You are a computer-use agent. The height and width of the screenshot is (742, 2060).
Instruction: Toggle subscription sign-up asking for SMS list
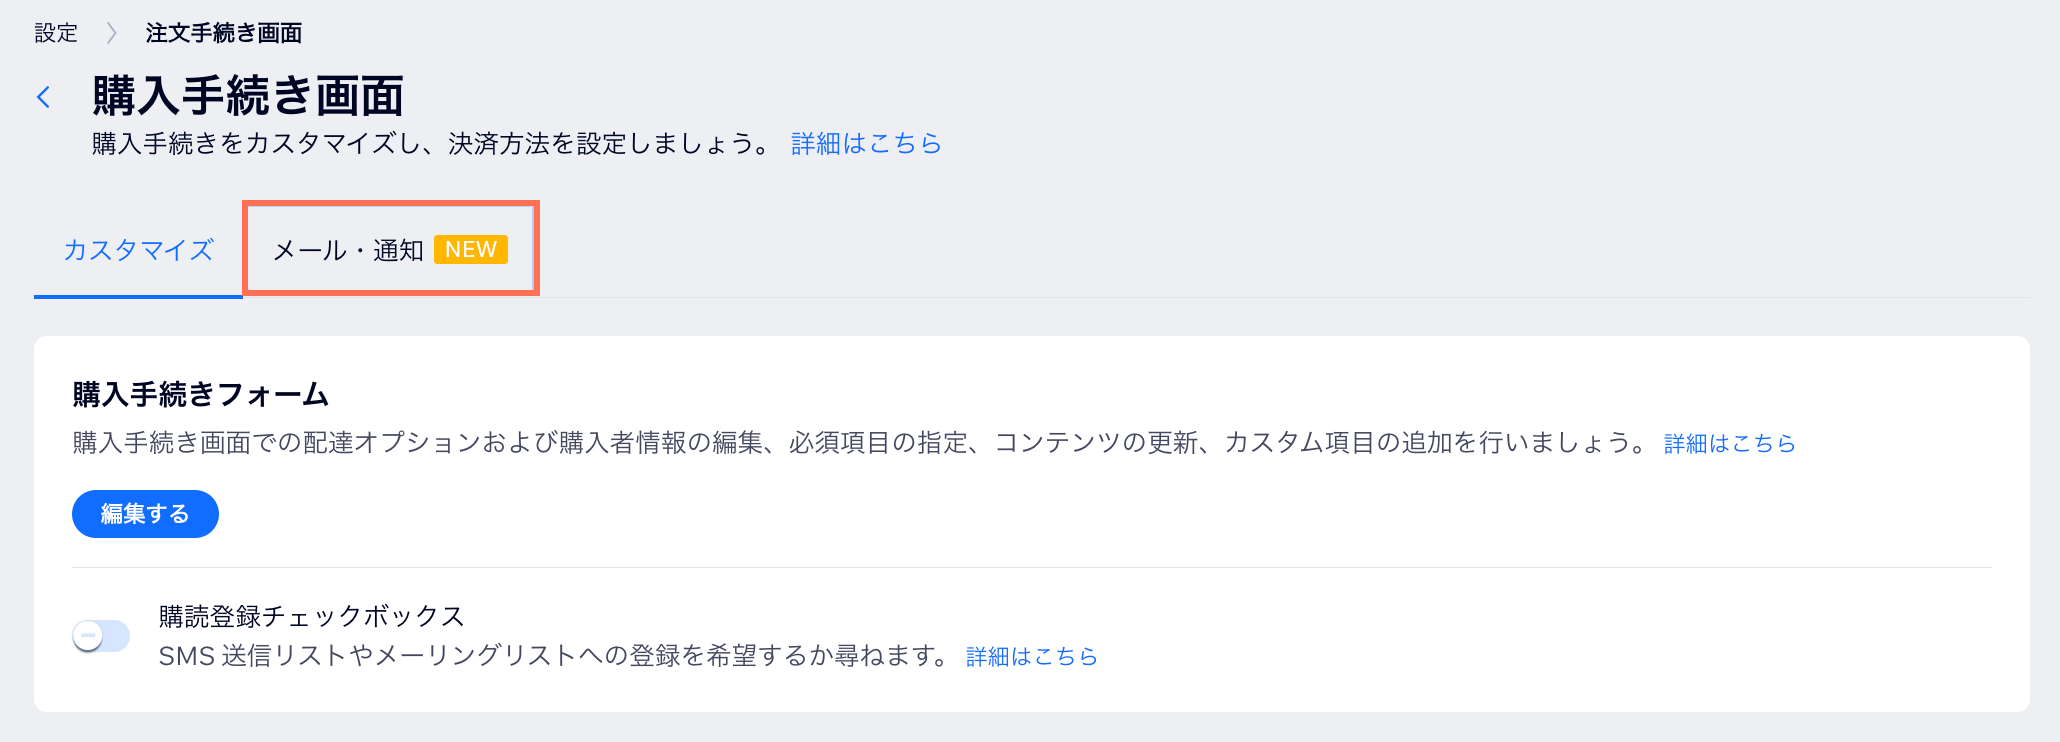(101, 635)
